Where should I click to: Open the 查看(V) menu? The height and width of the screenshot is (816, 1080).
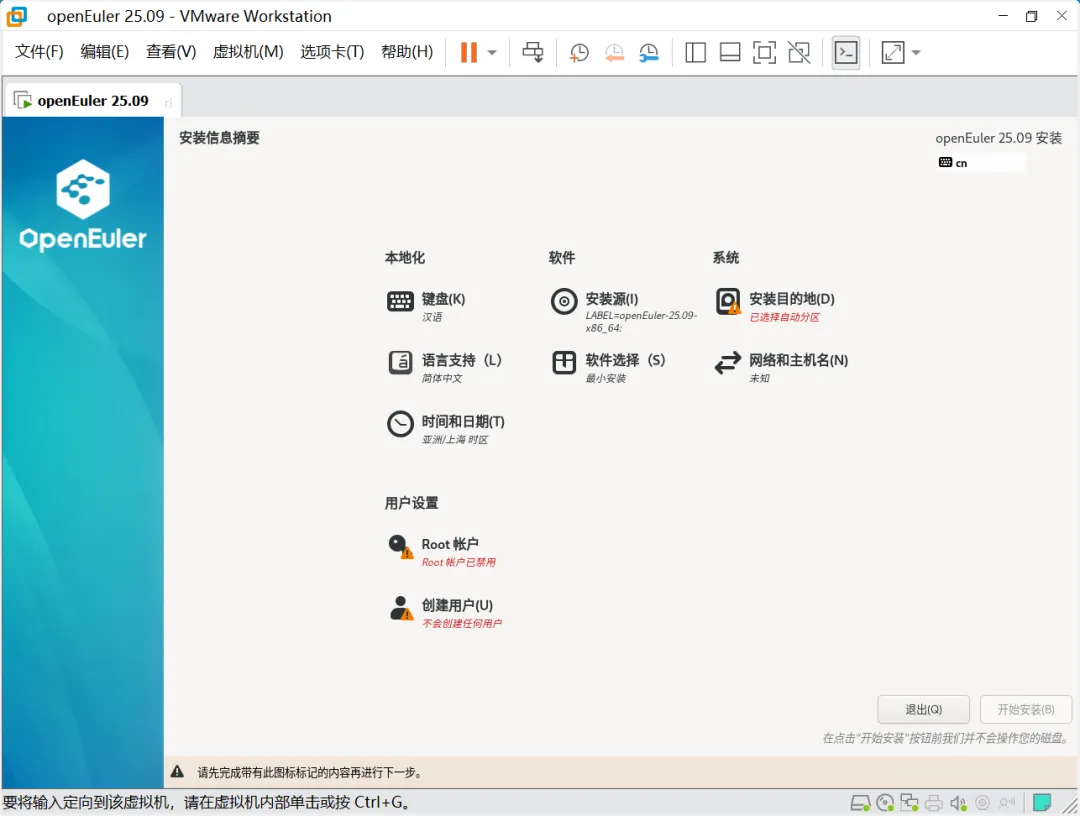171,52
